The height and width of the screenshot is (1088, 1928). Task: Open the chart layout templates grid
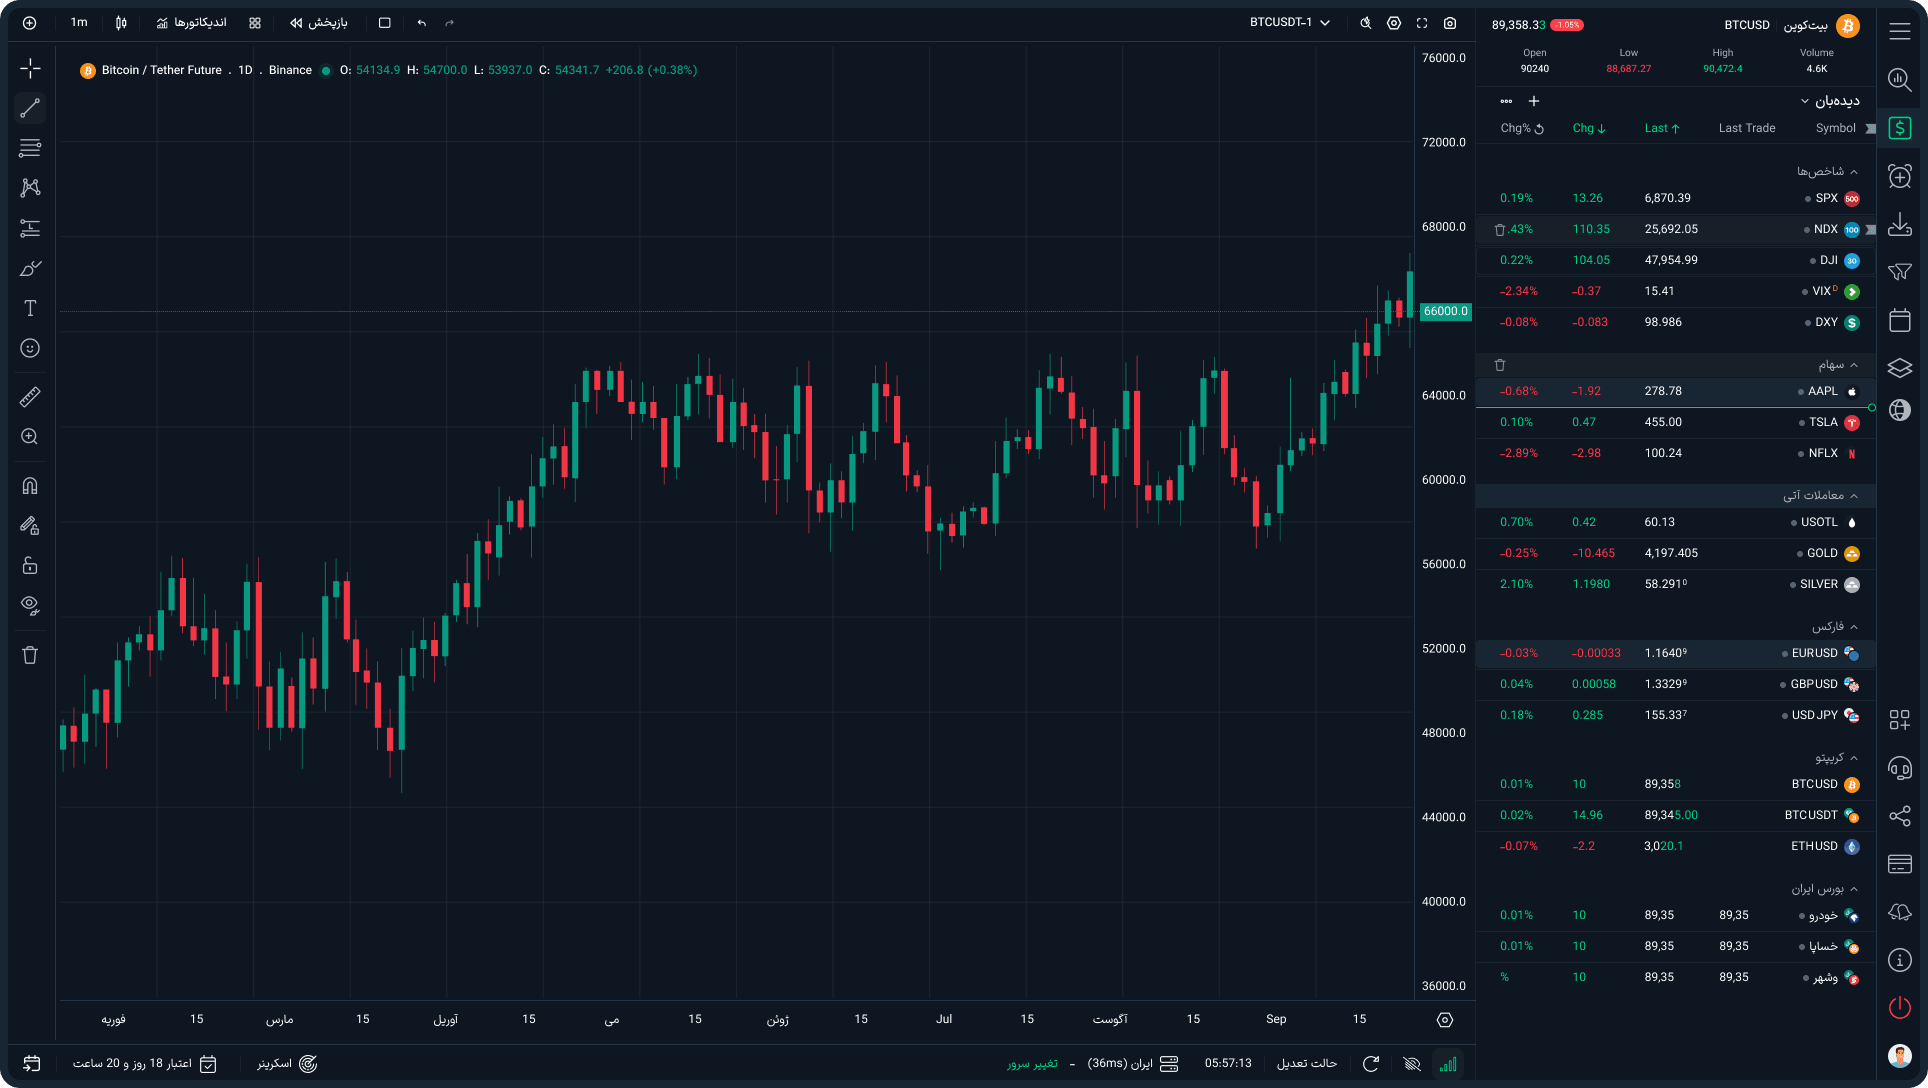pos(255,23)
